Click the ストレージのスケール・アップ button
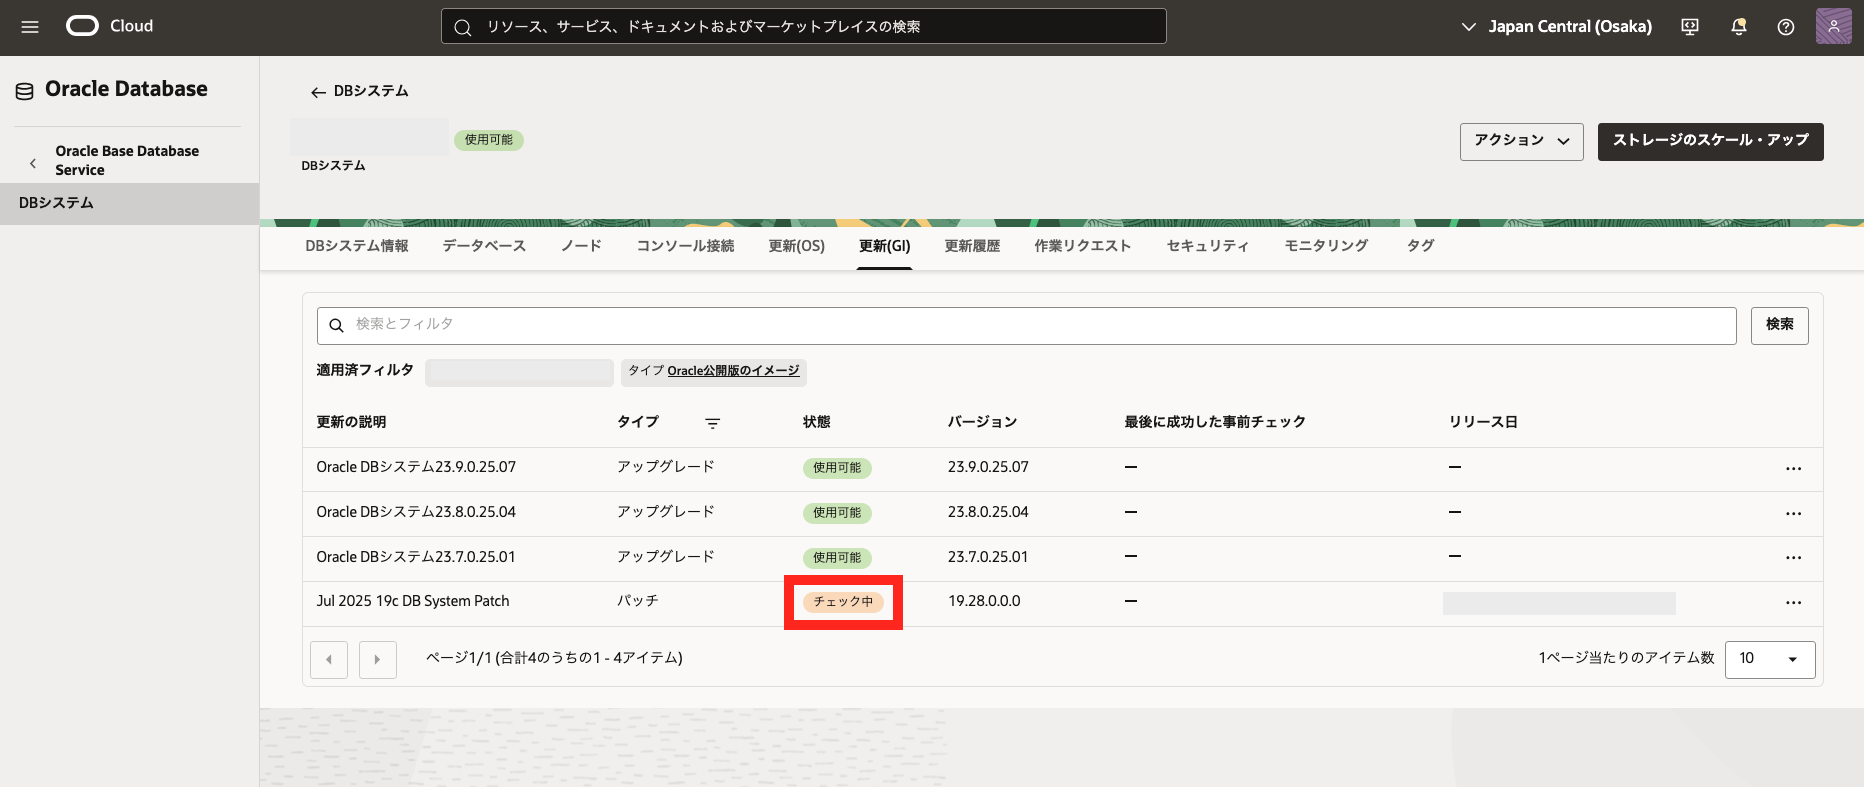This screenshot has height=787, width=1864. pyautogui.click(x=1710, y=141)
